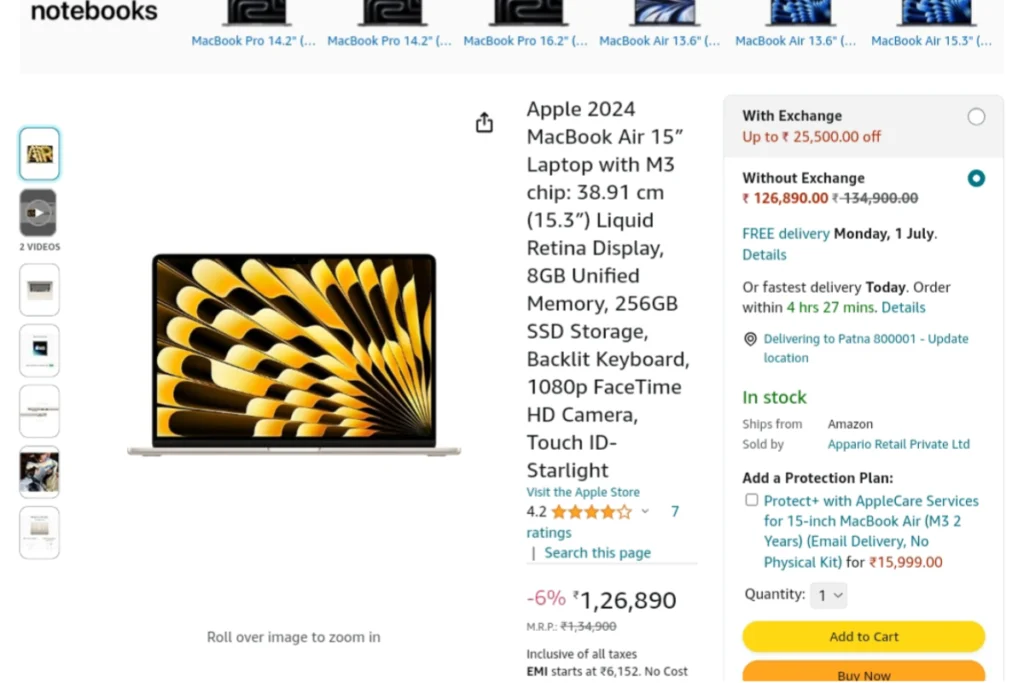Select the With Exchange radio option

(976, 117)
